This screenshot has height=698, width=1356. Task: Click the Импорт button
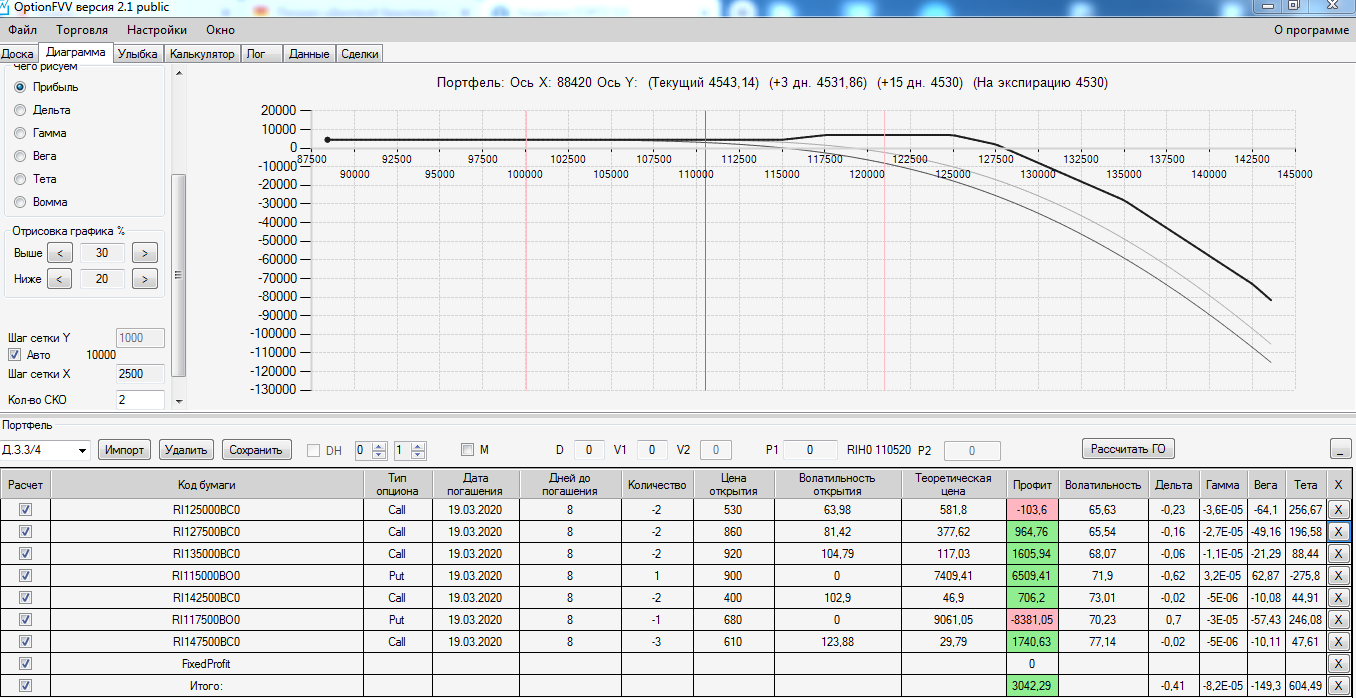[x=125, y=450]
